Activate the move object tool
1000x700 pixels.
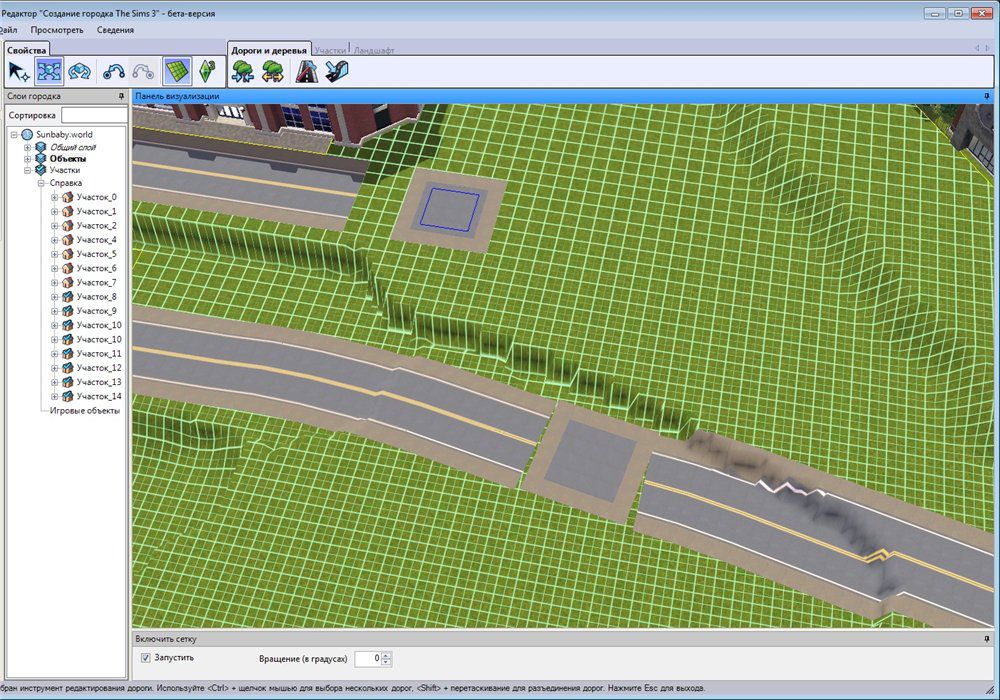click(x=49, y=71)
